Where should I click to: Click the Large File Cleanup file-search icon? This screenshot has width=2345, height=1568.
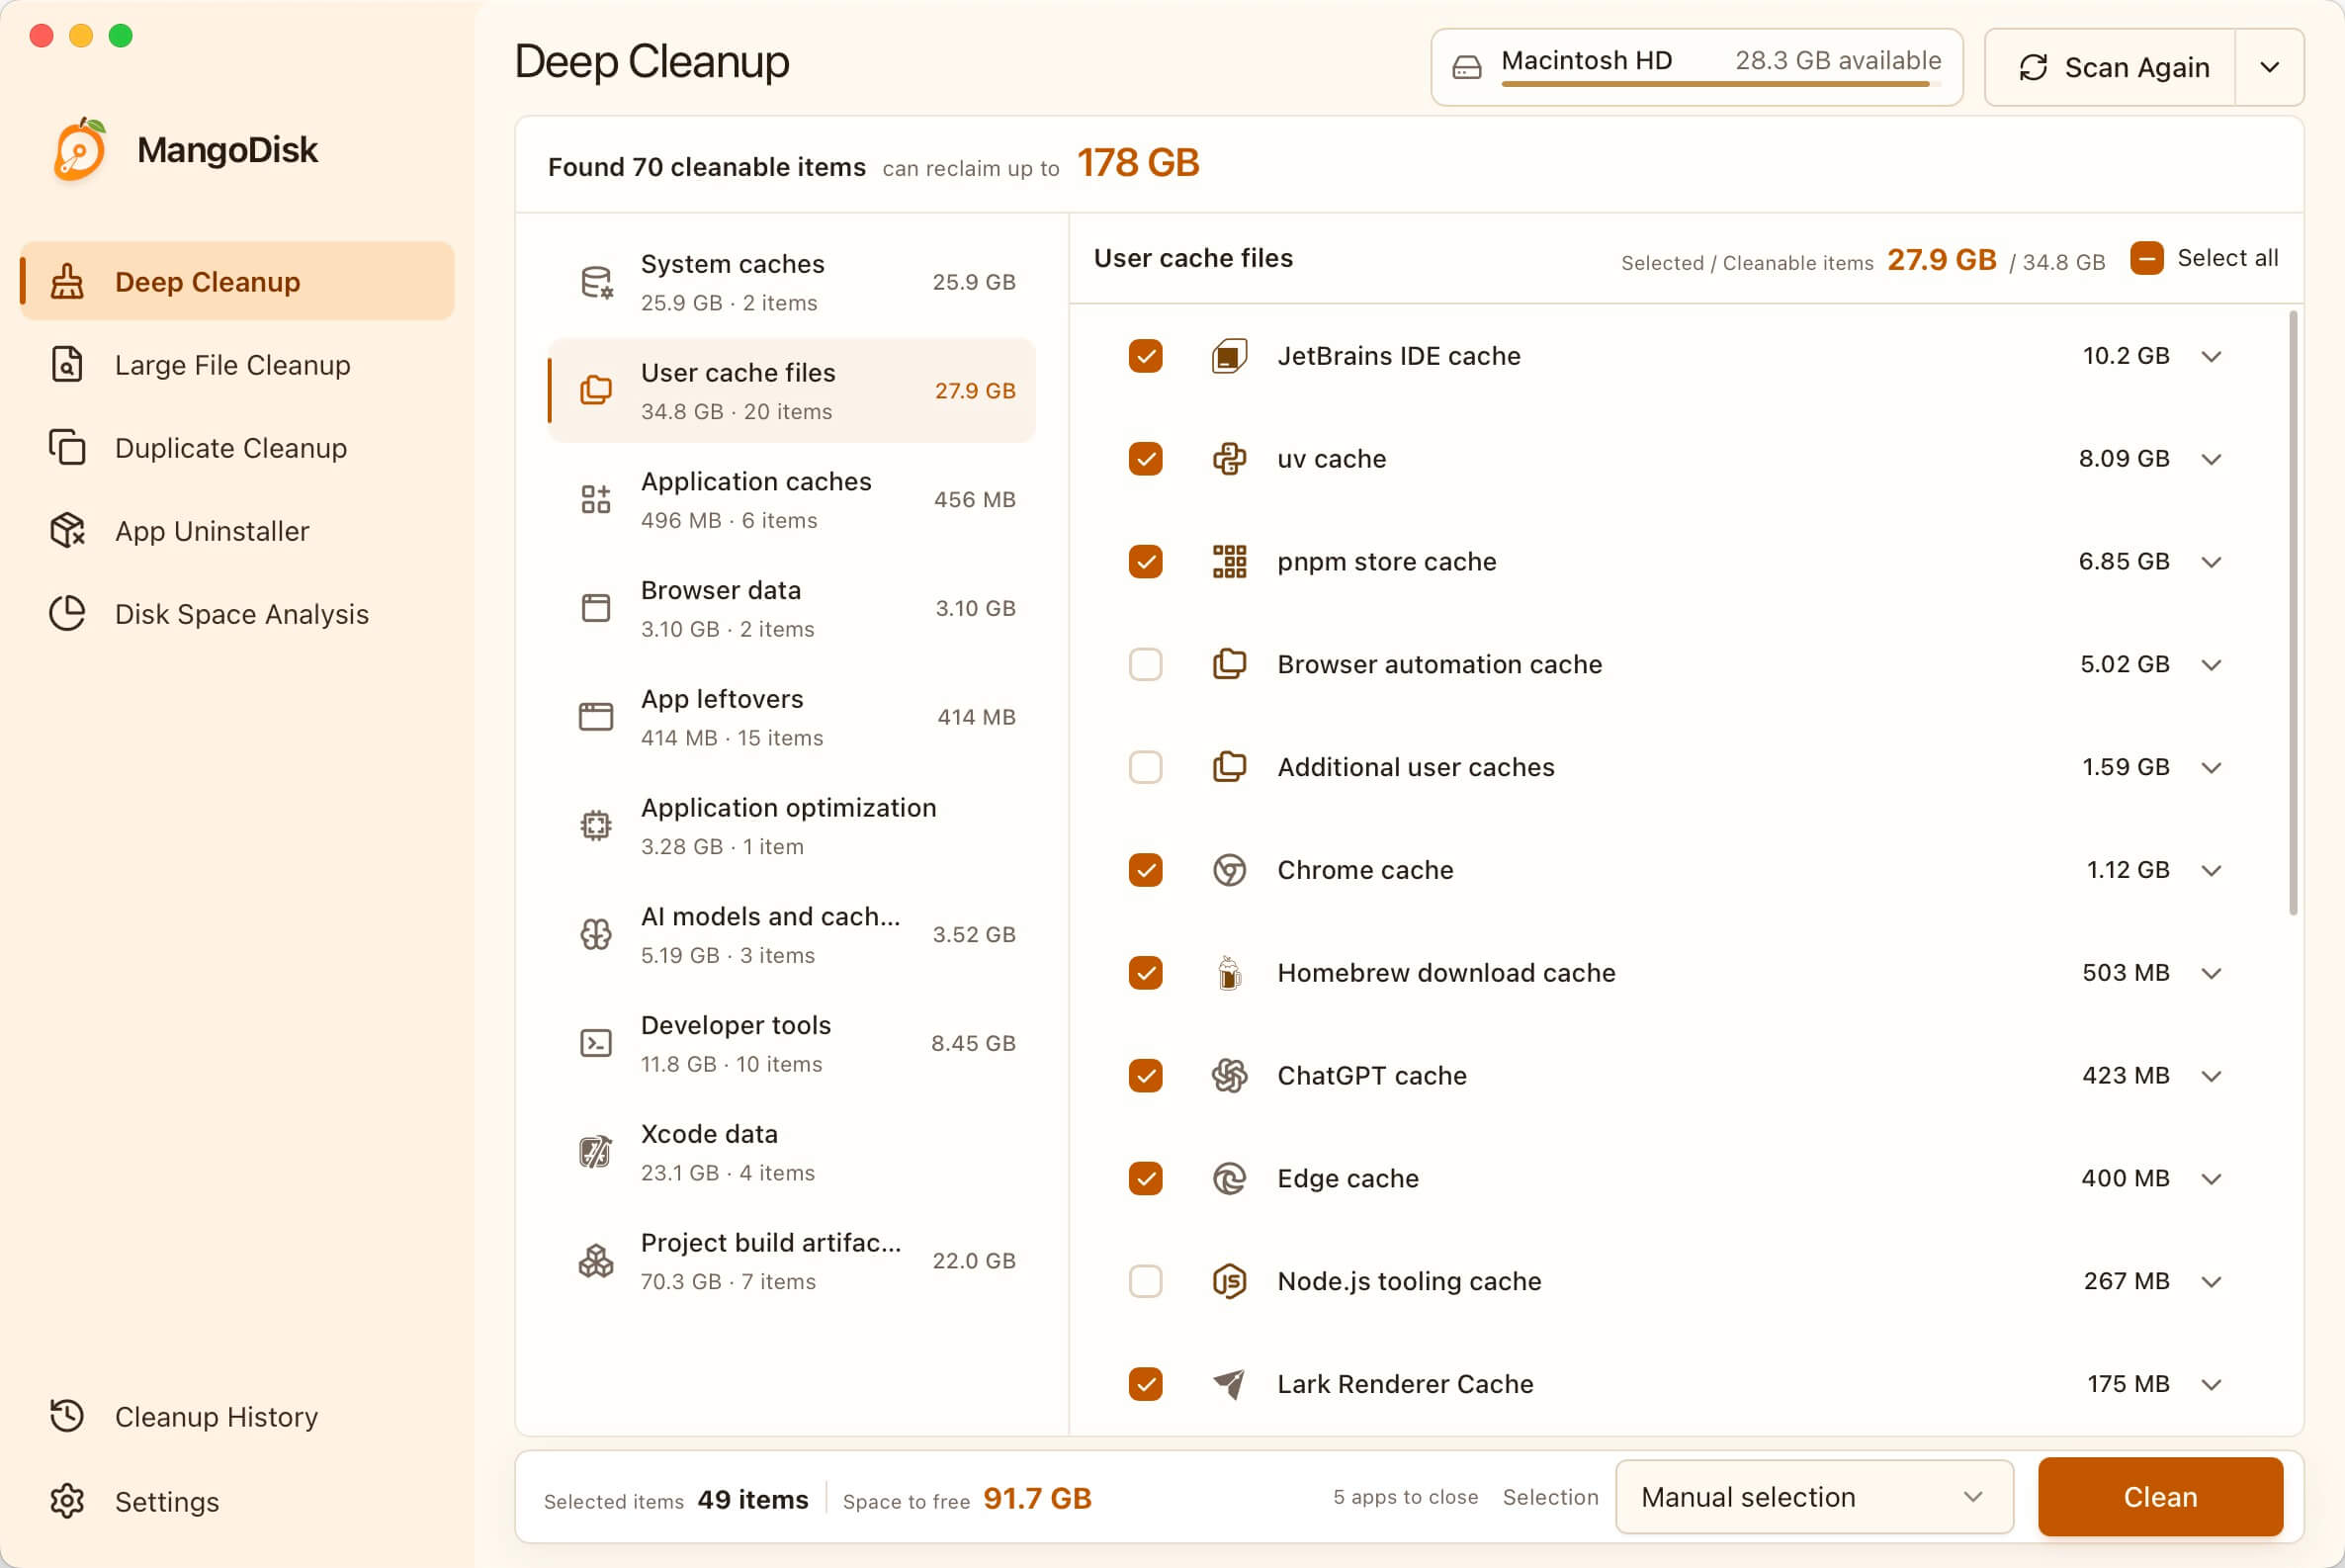pos(67,365)
